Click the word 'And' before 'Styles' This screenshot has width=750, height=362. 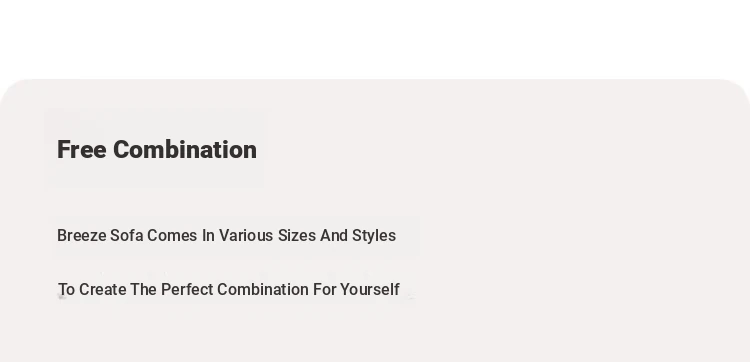point(334,236)
